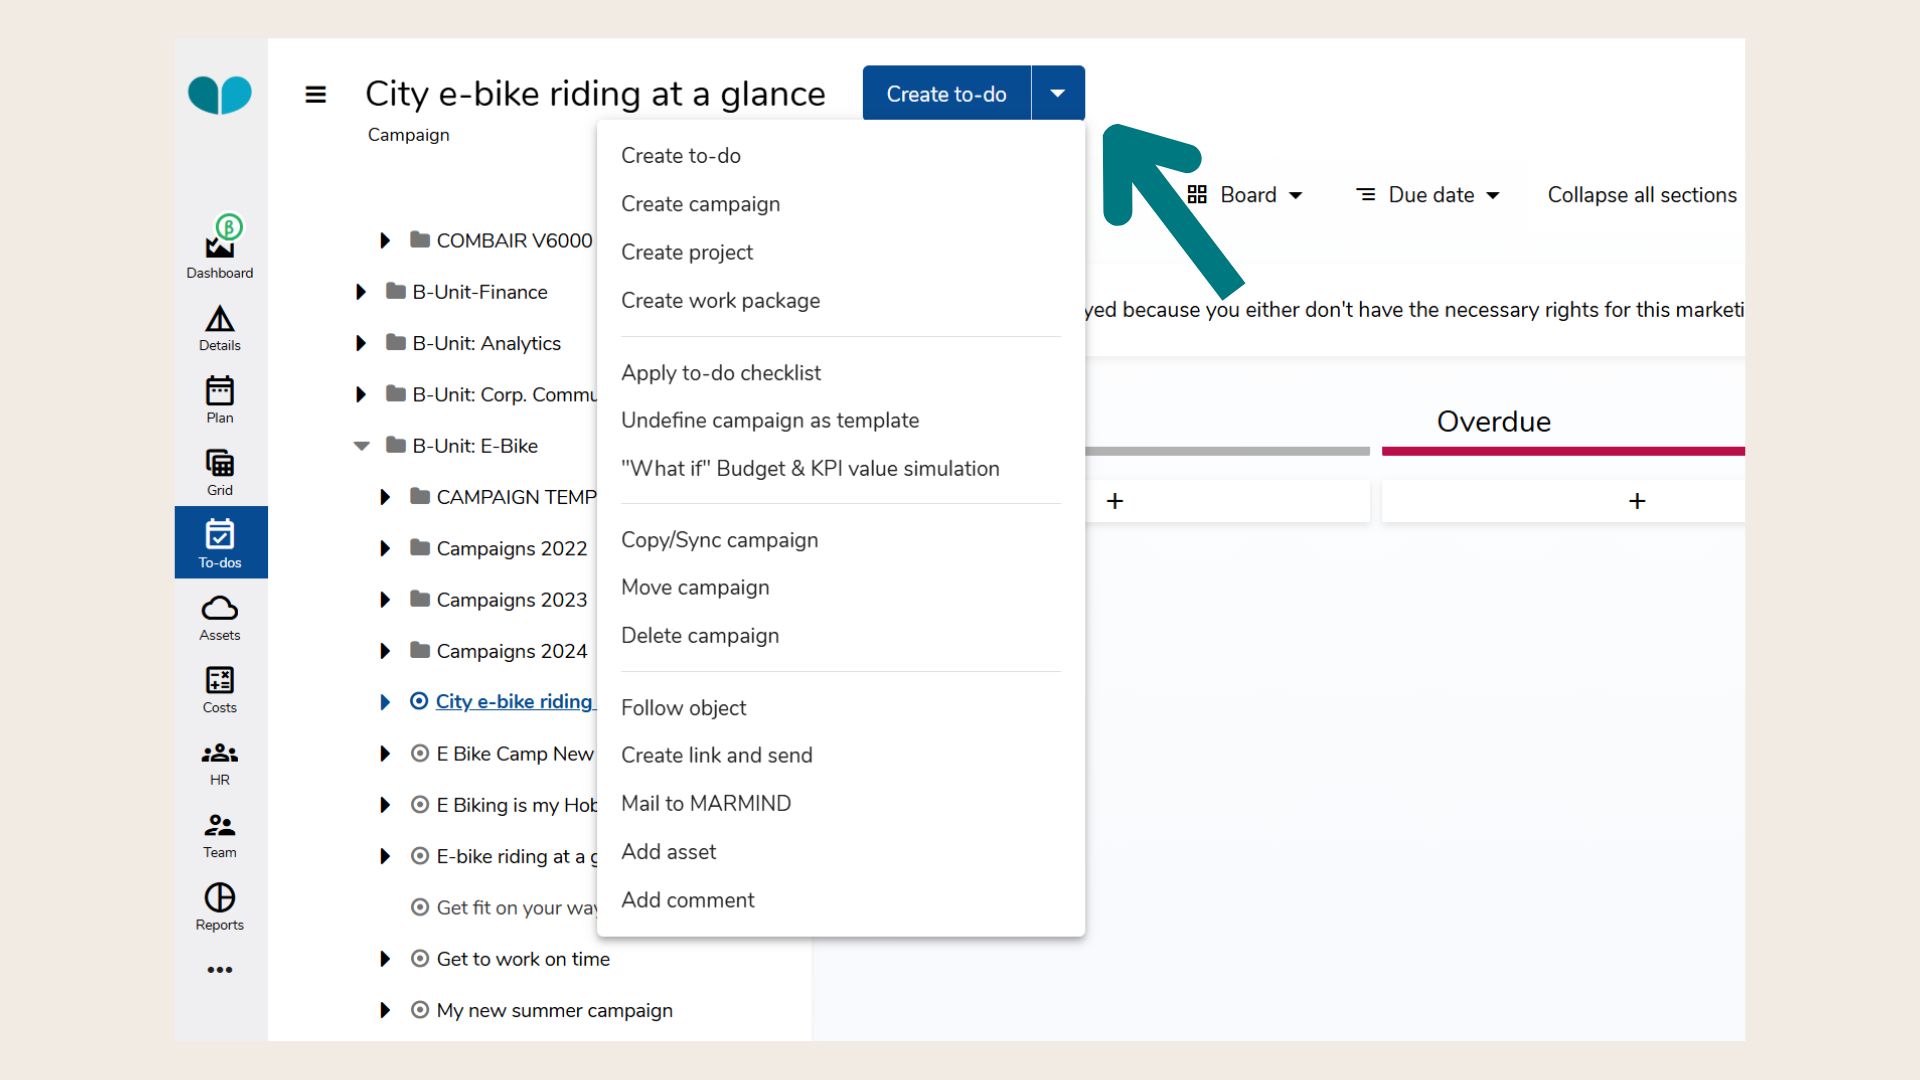Click Collapse all sections link
Image resolution: width=1920 pixels, height=1080 pixels.
pos(1641,195)
